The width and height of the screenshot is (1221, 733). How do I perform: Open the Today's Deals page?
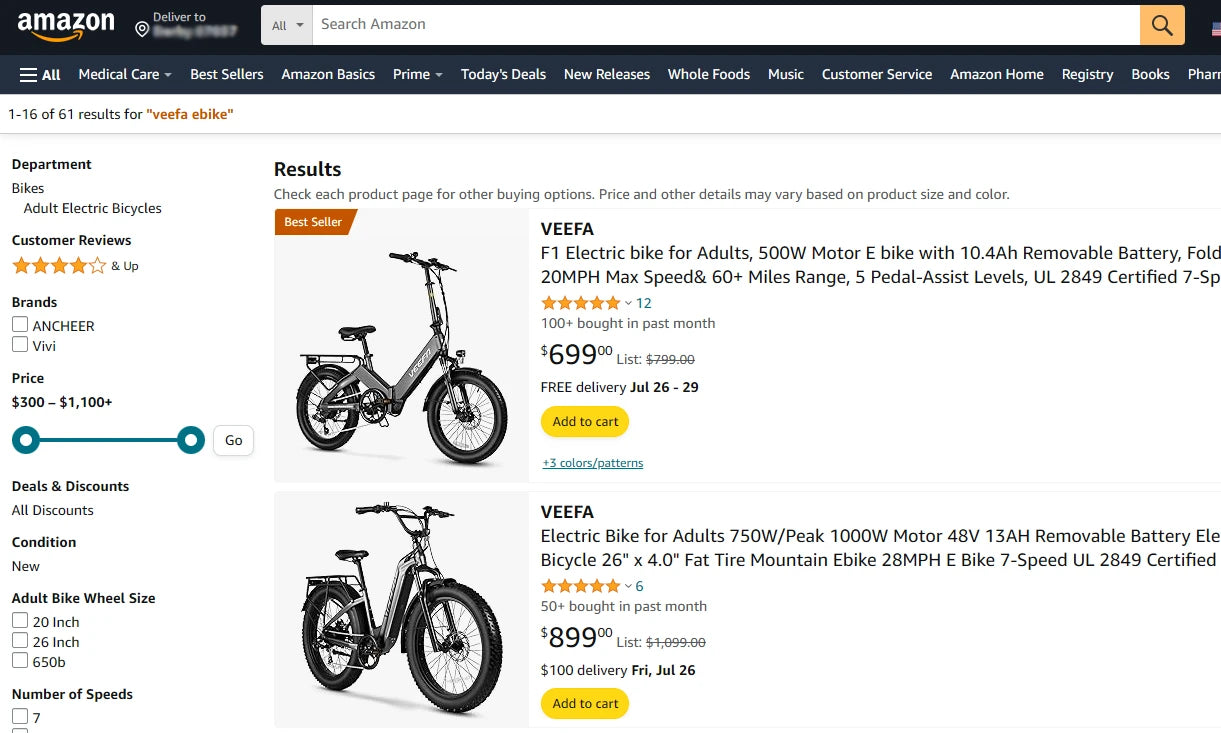pos(503,74)
